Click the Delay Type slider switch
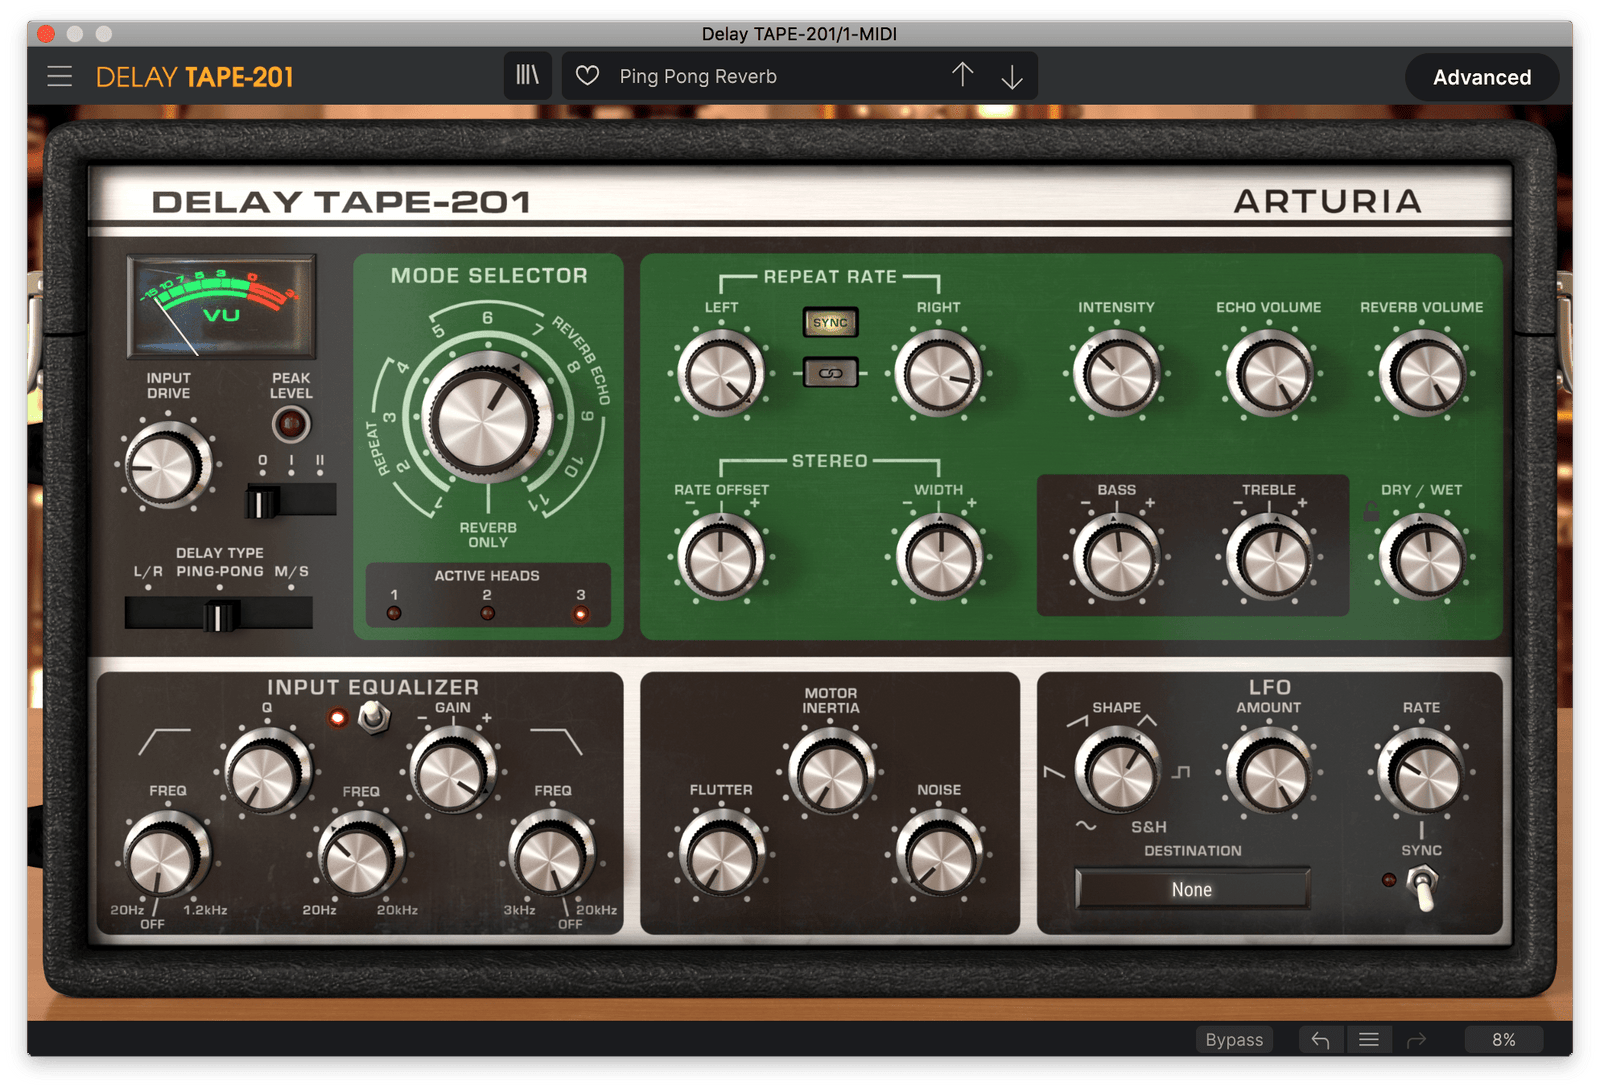1600x1090 pixels. tap(219, 614)
